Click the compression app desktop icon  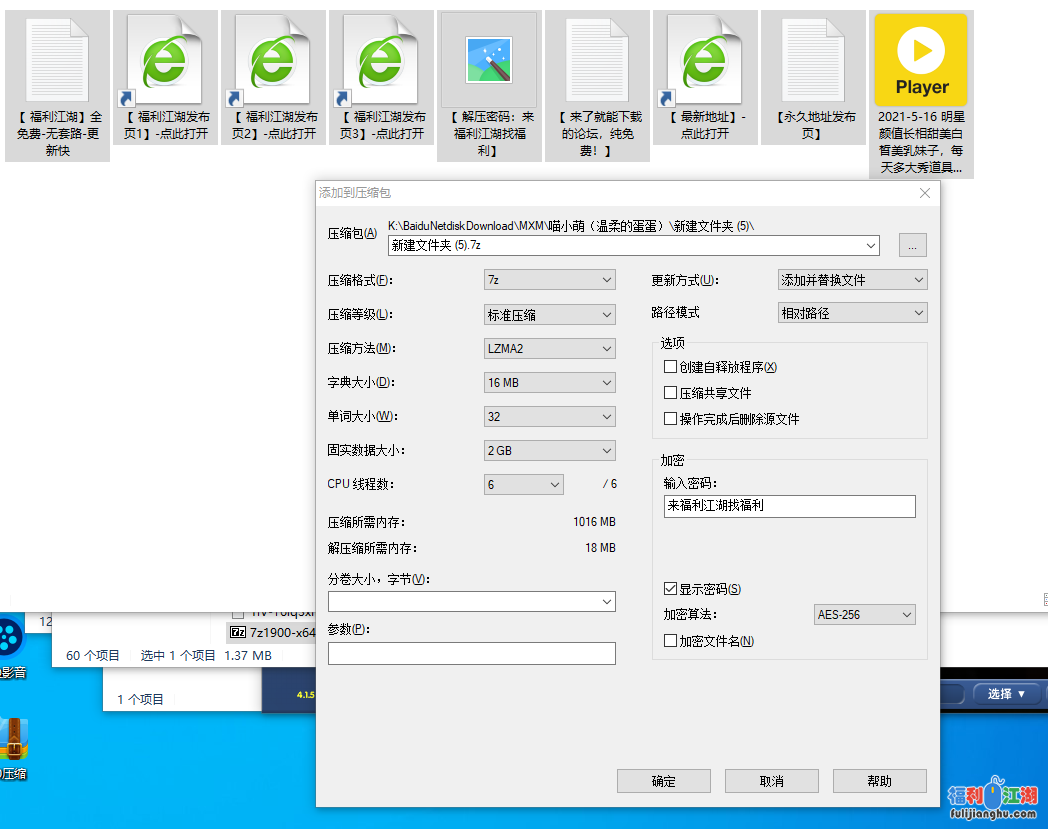point(14,741)
